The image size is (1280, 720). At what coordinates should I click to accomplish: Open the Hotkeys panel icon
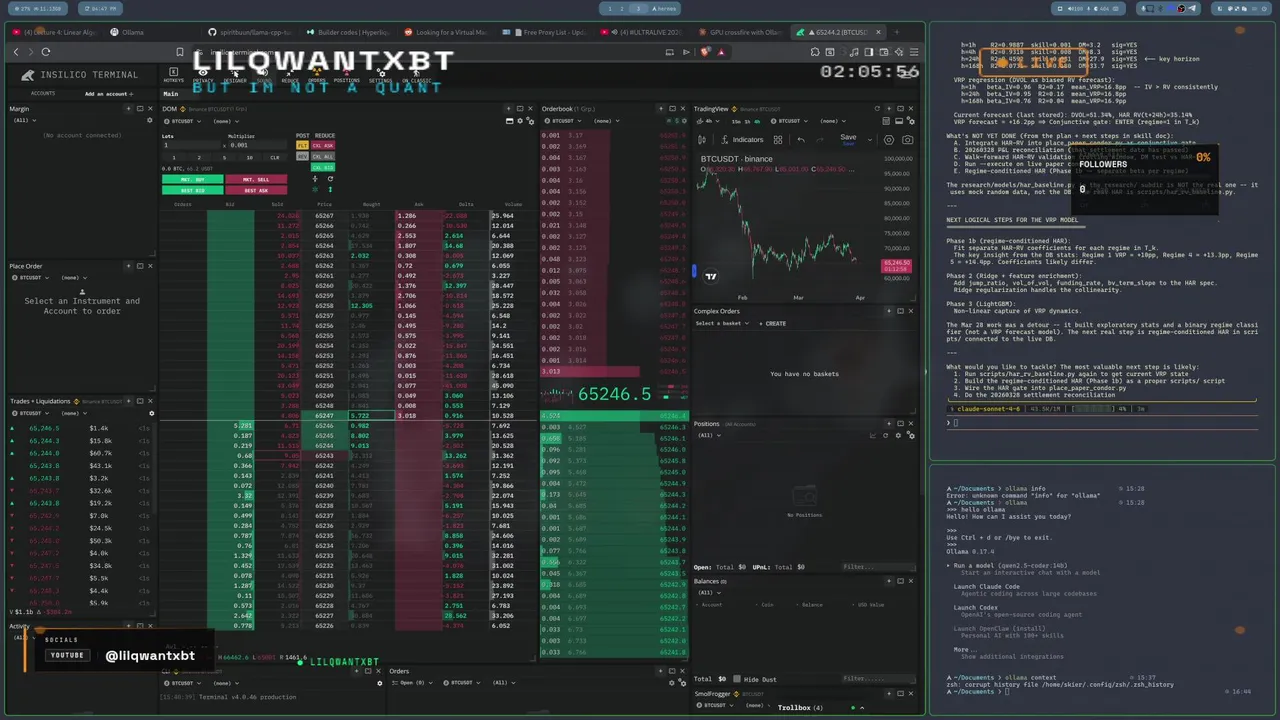[173, 72]
